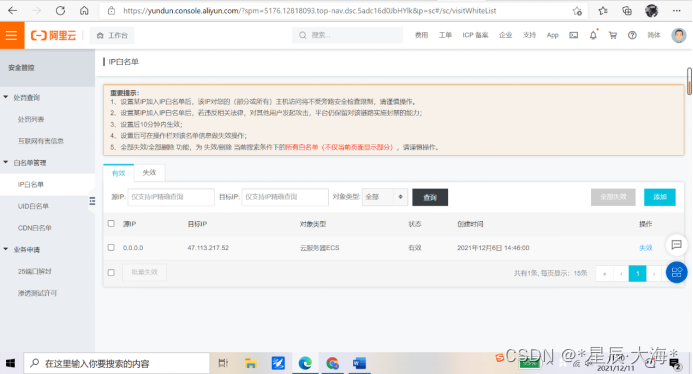Collapse the 白名单管理 section
This screenshot has height=374, width=693.
coord(6,163)
